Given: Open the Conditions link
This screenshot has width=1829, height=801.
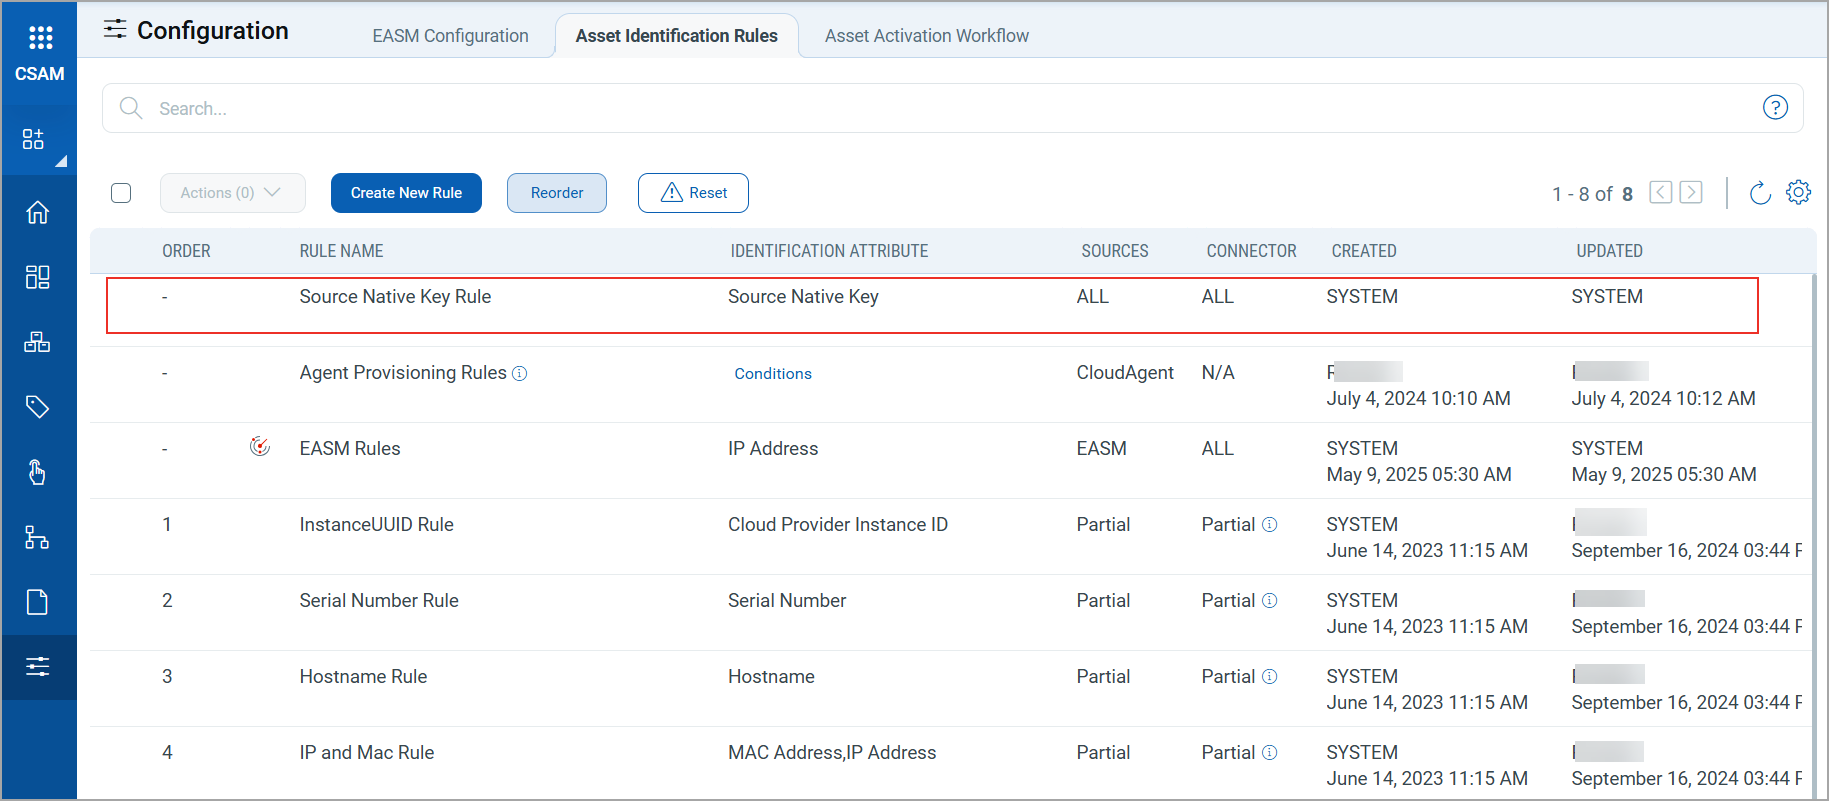Looking at the screenshot, I should tap(773, 374).
